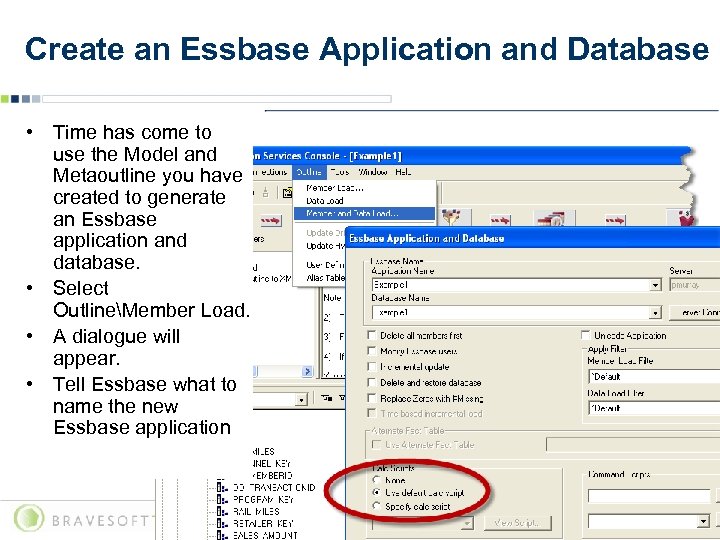This screenshot has height=540, width=720.
Task: Click the server Connect button
Action: [x=695, y=313]
